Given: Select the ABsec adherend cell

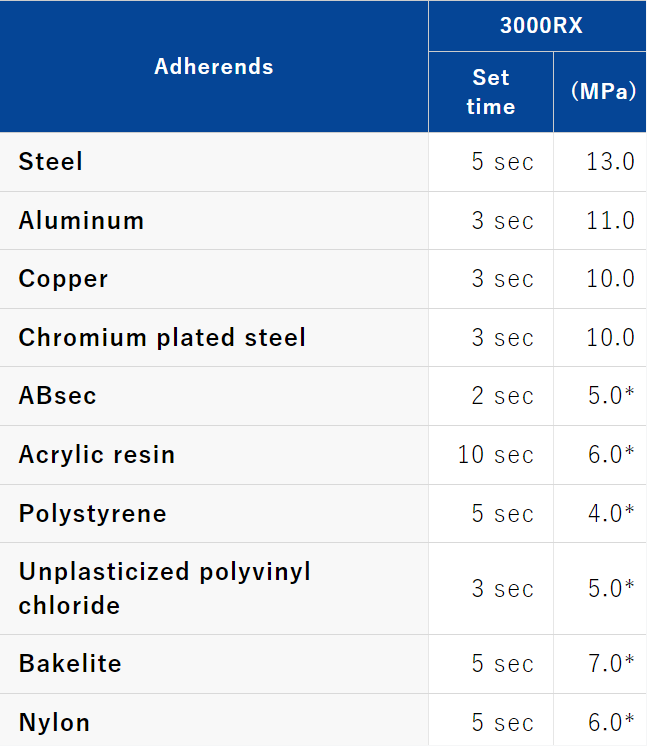Looking at the screenshot, I should [x=214, y=396].
